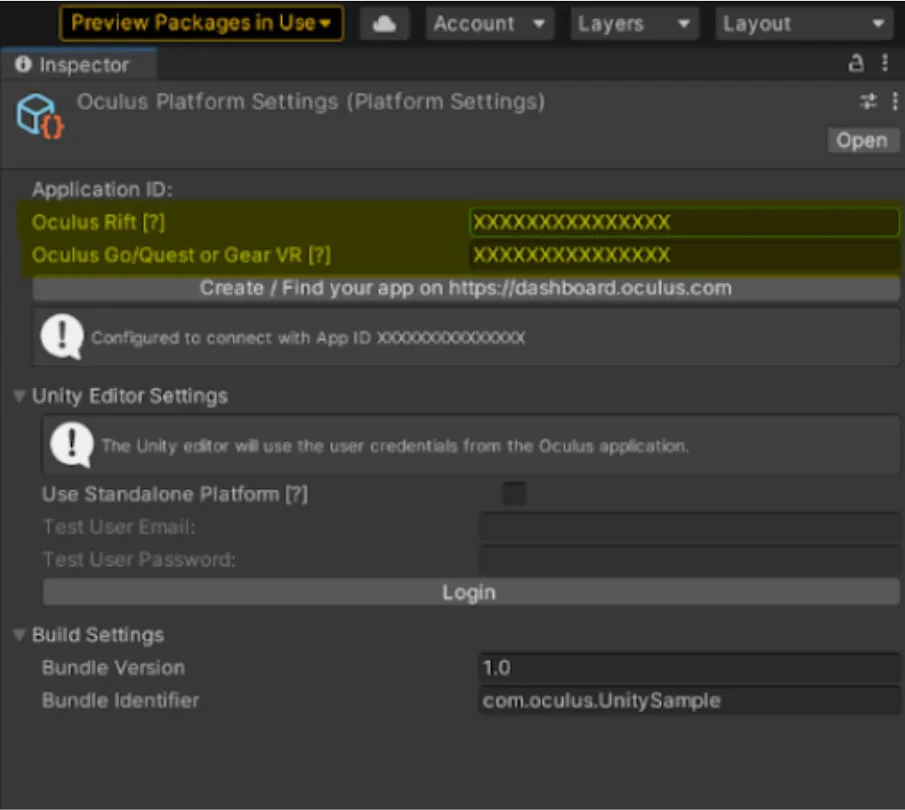
Task: Click the Oculus Platform Settings asset icon
Action: [x=40, y=115]
